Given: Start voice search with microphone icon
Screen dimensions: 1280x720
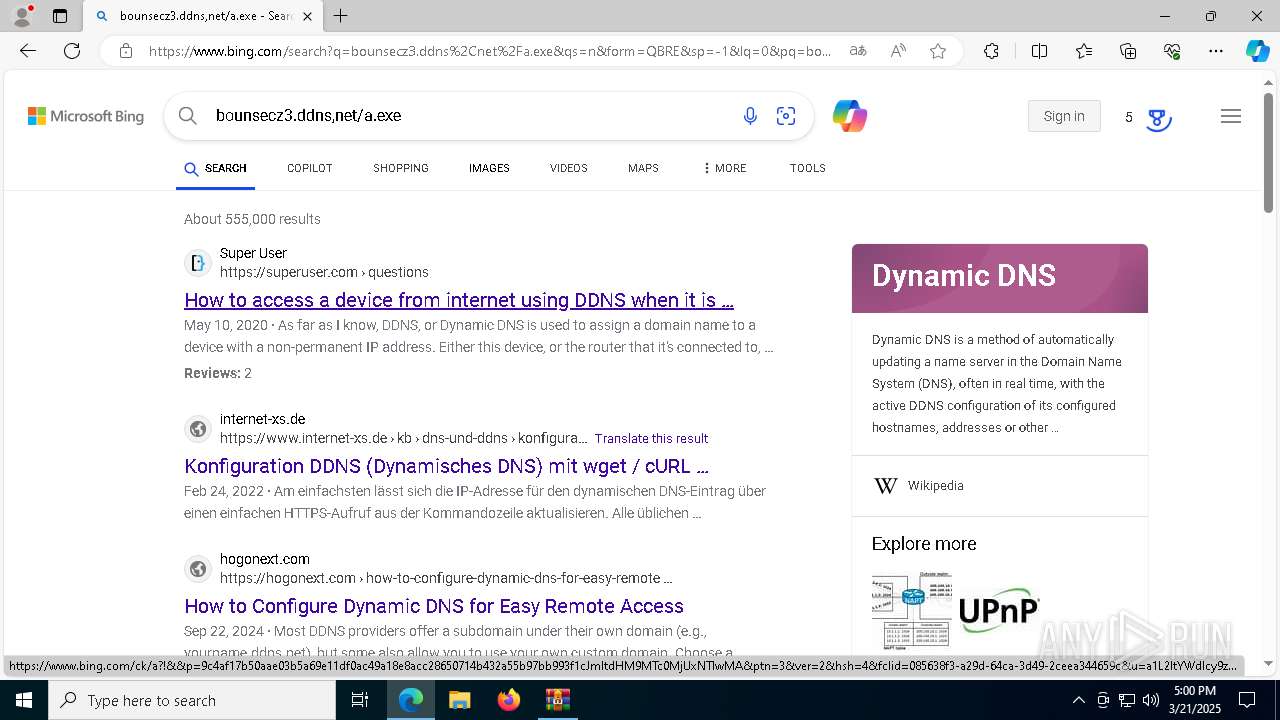Looking at the screenshot, I should coord(750,116).
